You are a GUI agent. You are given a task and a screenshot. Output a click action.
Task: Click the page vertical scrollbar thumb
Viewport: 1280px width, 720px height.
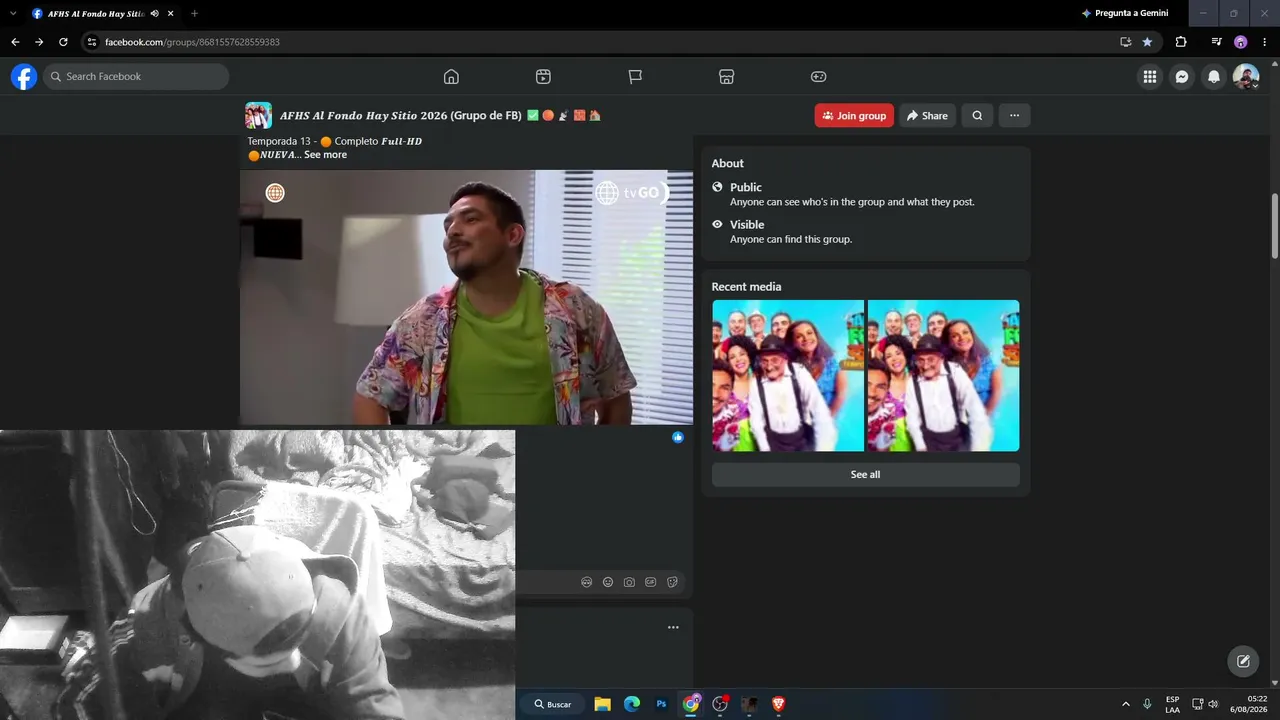coord(1275,225)
